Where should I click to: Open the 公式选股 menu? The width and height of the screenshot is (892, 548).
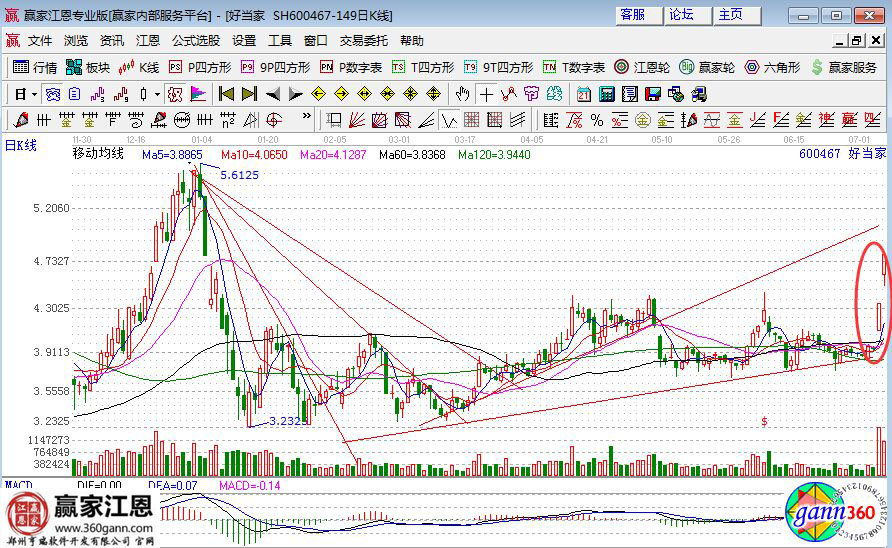[x=196, y=41]
